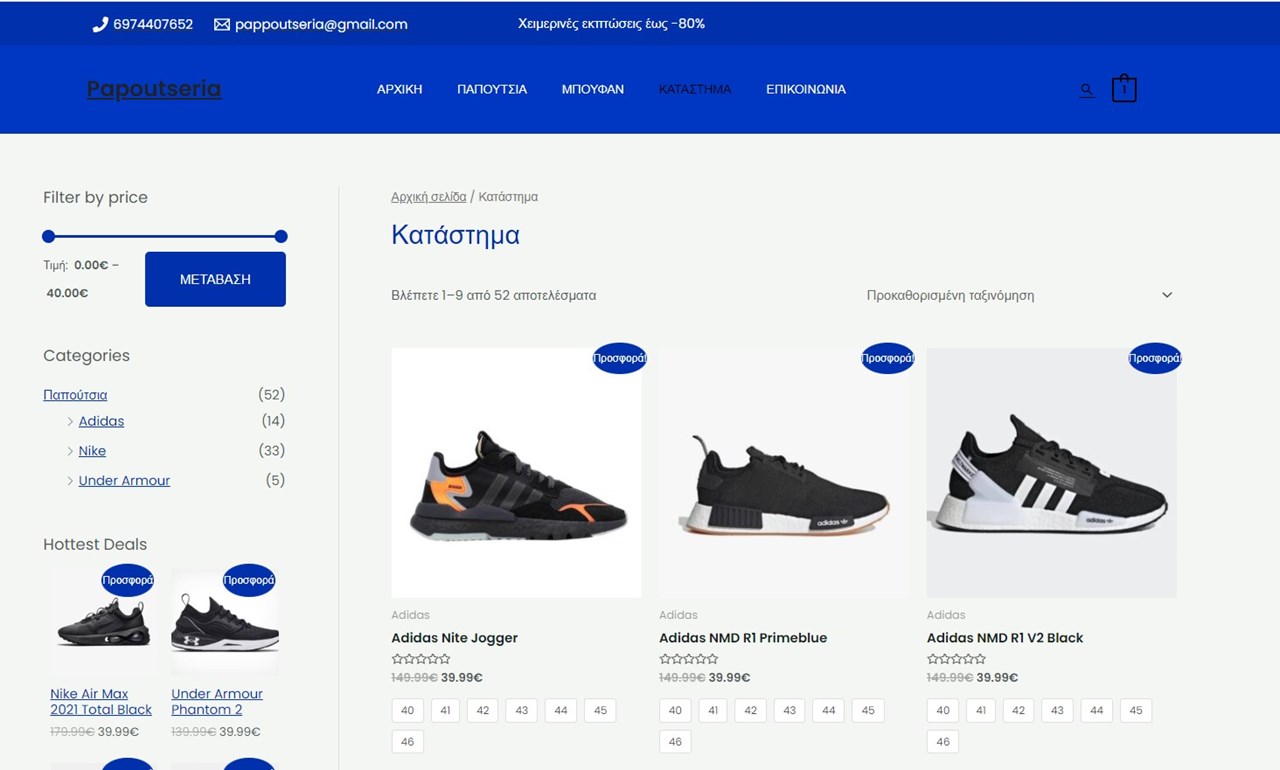Click the Papoutseria site logo
The width and height of the screenshot is (1280, 770).
[154, 89]
